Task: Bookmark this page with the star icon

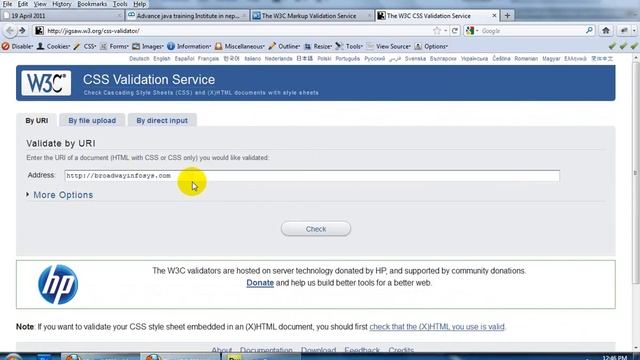Action: pos(437,31)
